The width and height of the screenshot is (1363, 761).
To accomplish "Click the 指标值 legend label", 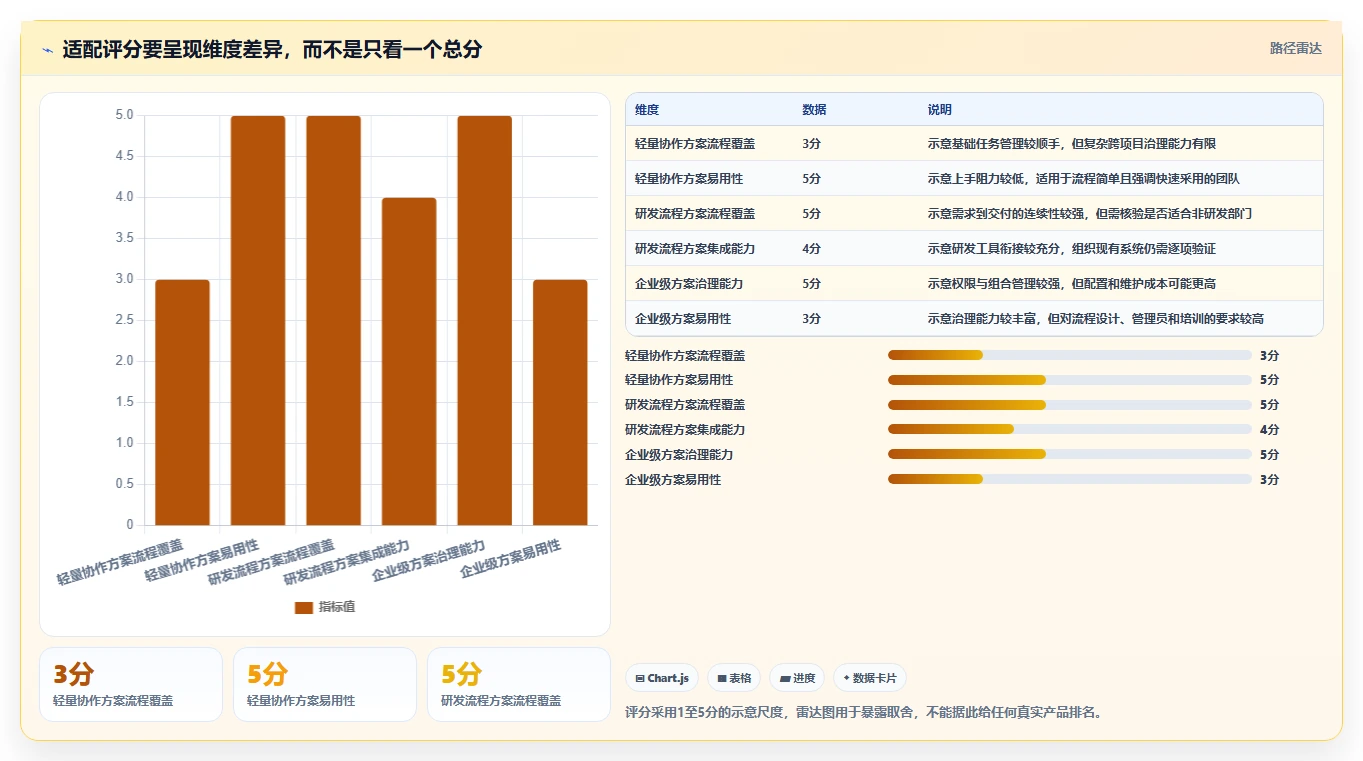I will click(x=337, y=607).
